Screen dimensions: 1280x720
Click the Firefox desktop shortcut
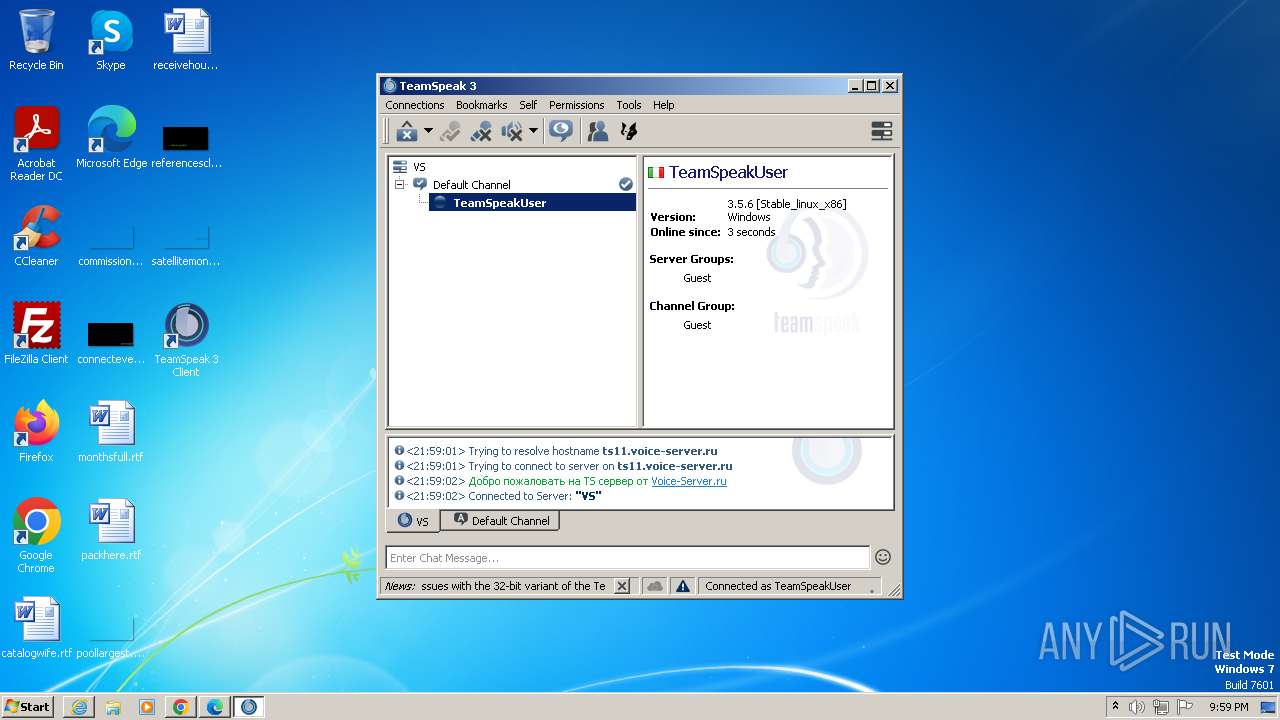coord(36,432)
